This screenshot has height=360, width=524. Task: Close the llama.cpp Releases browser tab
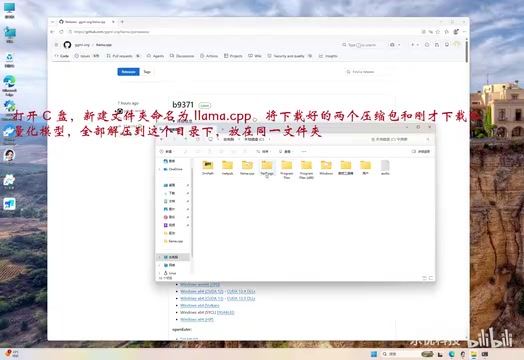113,22
